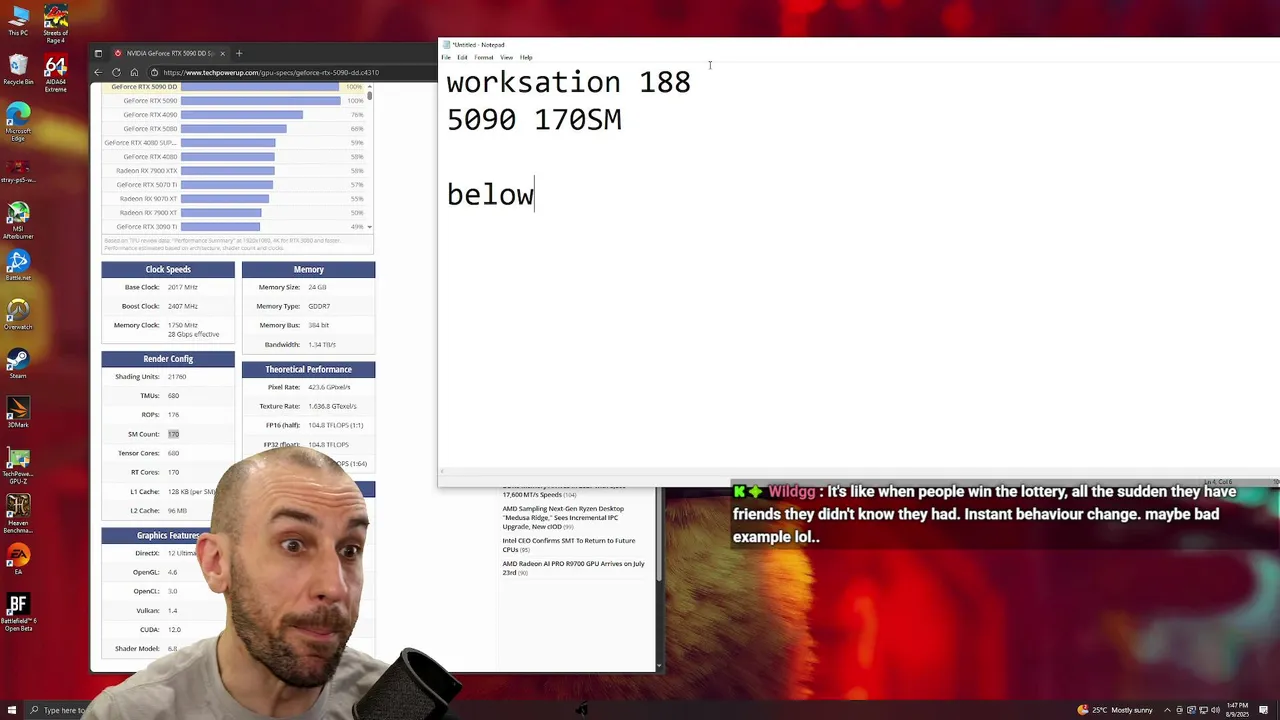Reload the TechPowerUp page

click(116, 72)
